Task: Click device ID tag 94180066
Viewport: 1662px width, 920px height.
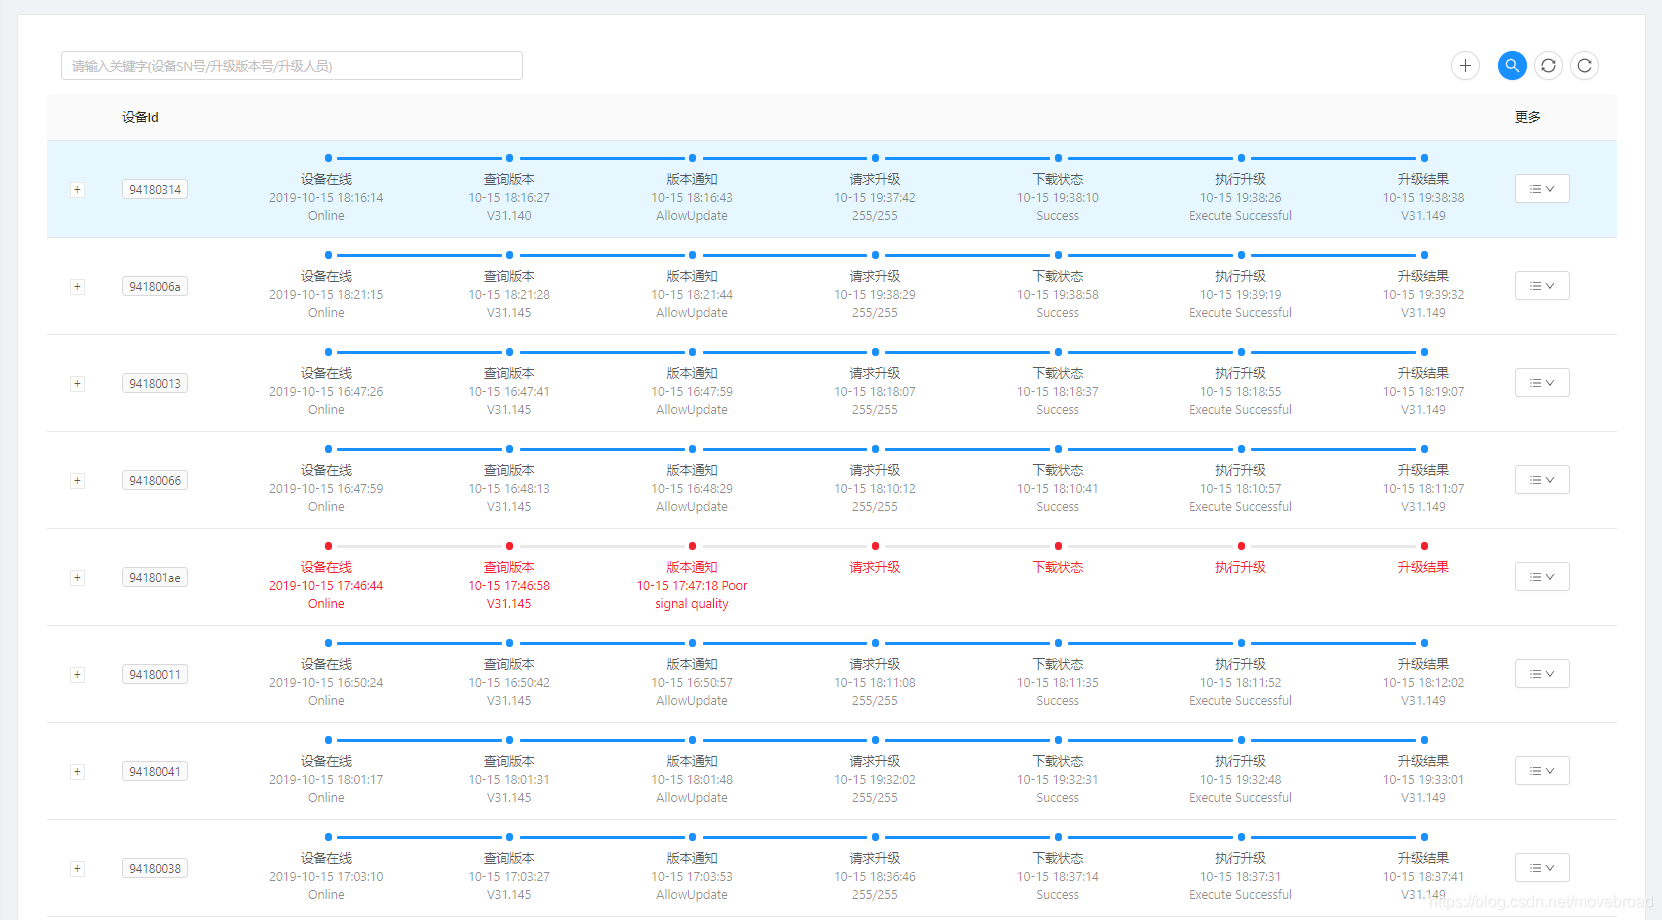Action: click(x=155, y=481)
